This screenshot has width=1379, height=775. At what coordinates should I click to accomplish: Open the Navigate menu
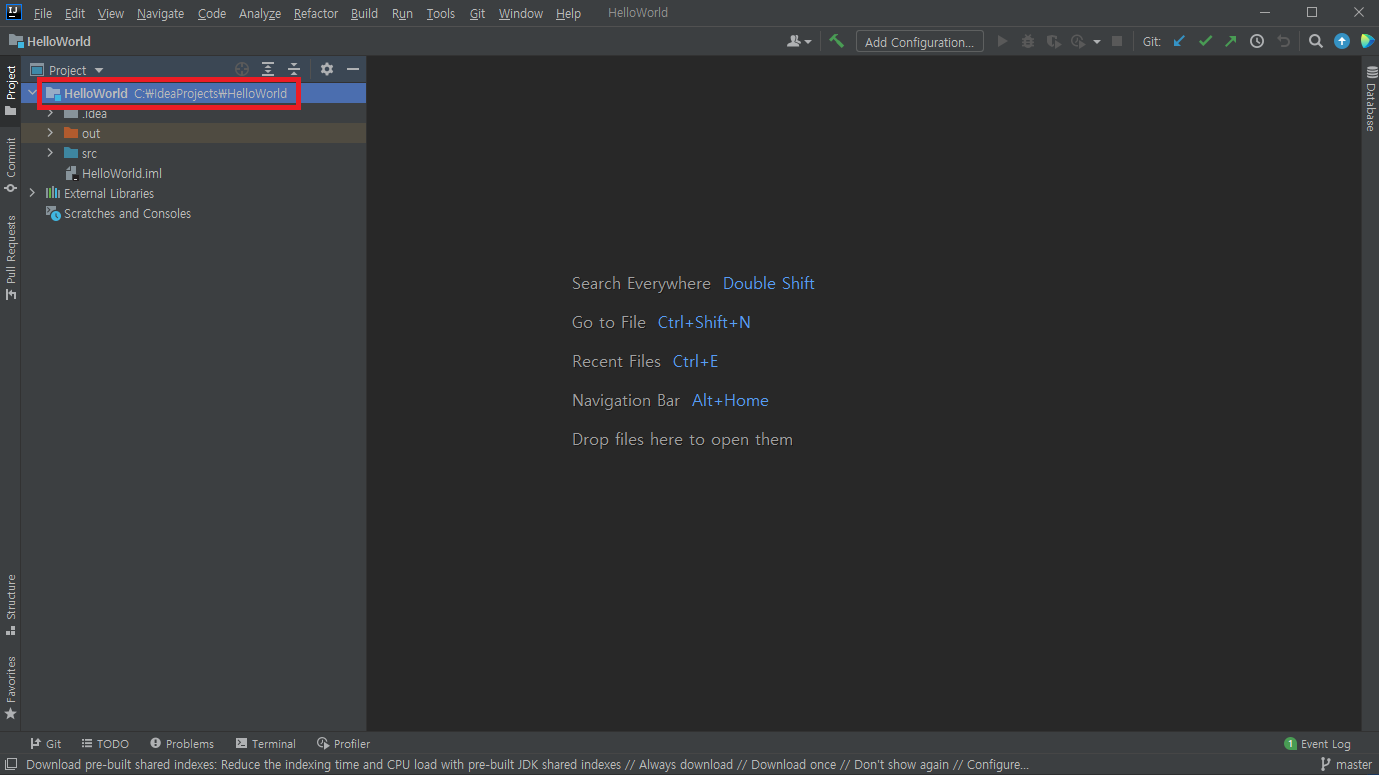(x=160, y=13)
